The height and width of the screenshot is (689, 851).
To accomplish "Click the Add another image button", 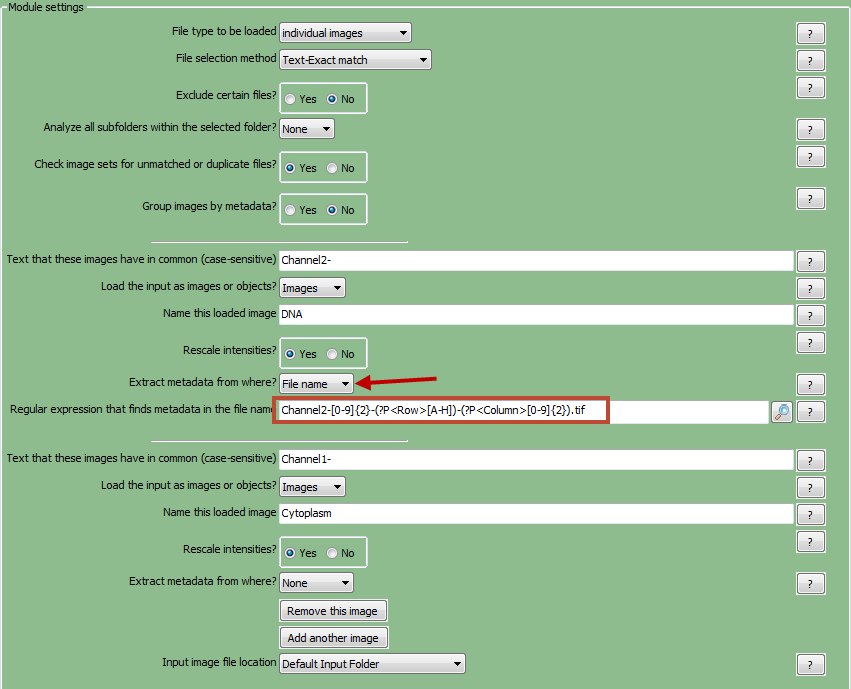I will coord(333,638).
